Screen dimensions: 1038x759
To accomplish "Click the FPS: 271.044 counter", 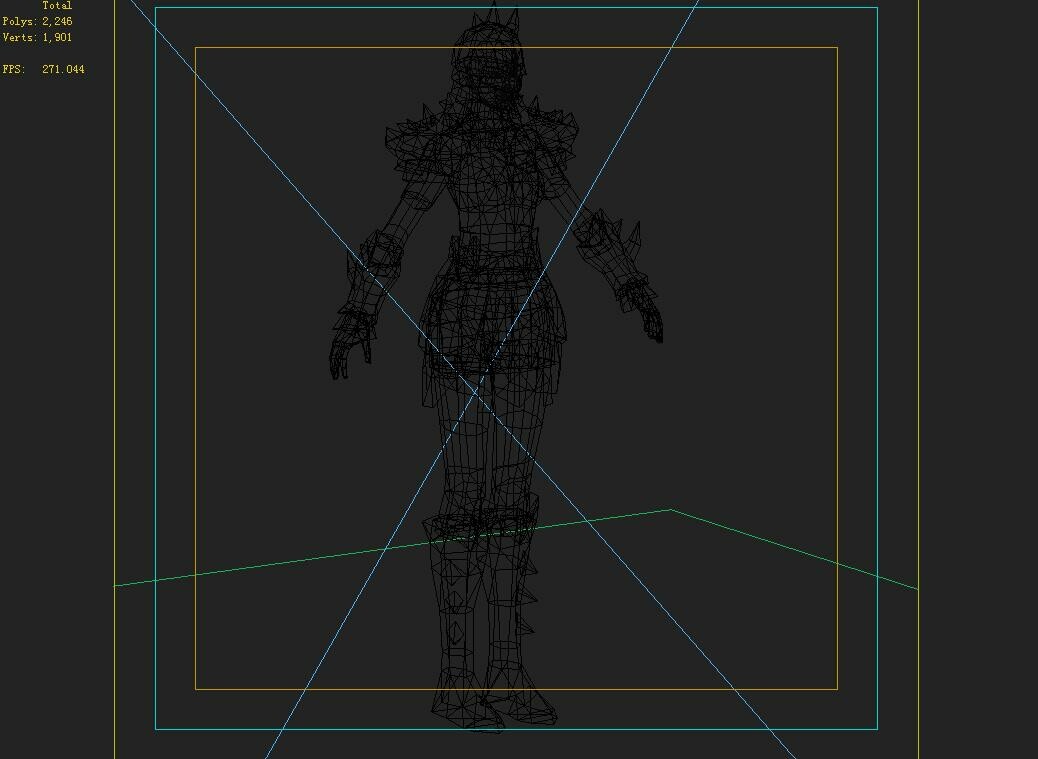I will [44, 69].
